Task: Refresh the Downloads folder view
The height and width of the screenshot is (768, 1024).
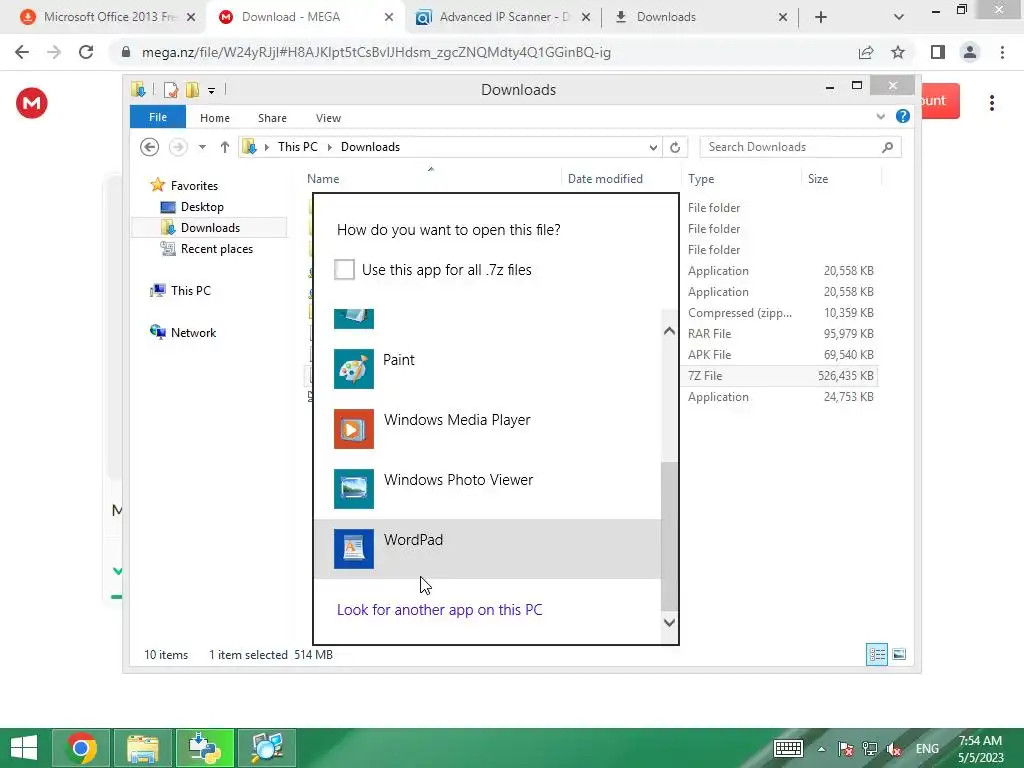Action: [x=675, y=147]
